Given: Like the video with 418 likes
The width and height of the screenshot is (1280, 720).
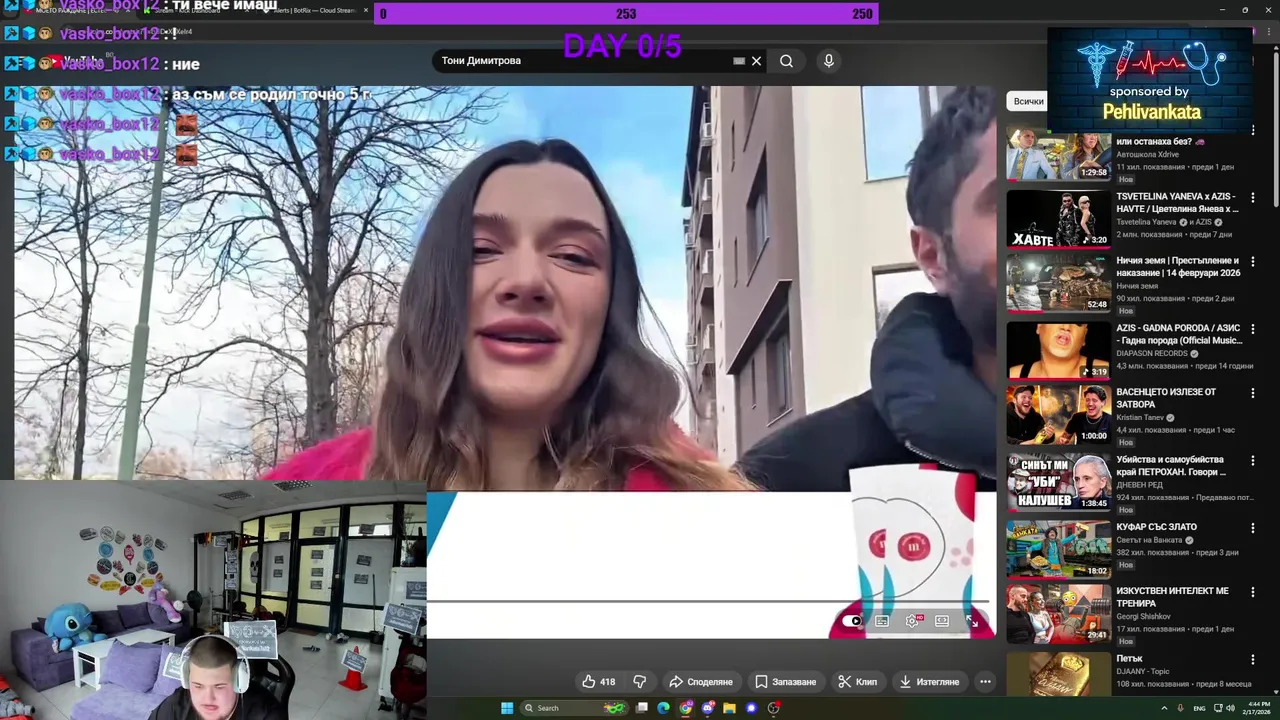Looking at the screenshot, I should (x=598, y=682).
